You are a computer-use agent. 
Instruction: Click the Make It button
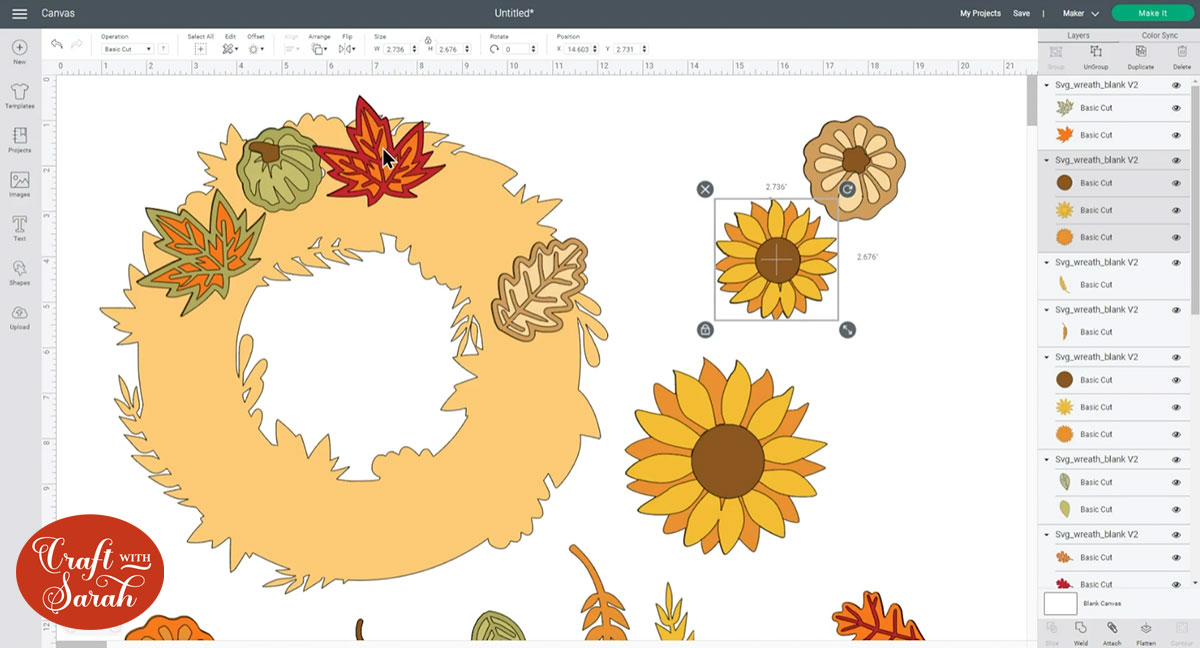tap(1152, 13)
